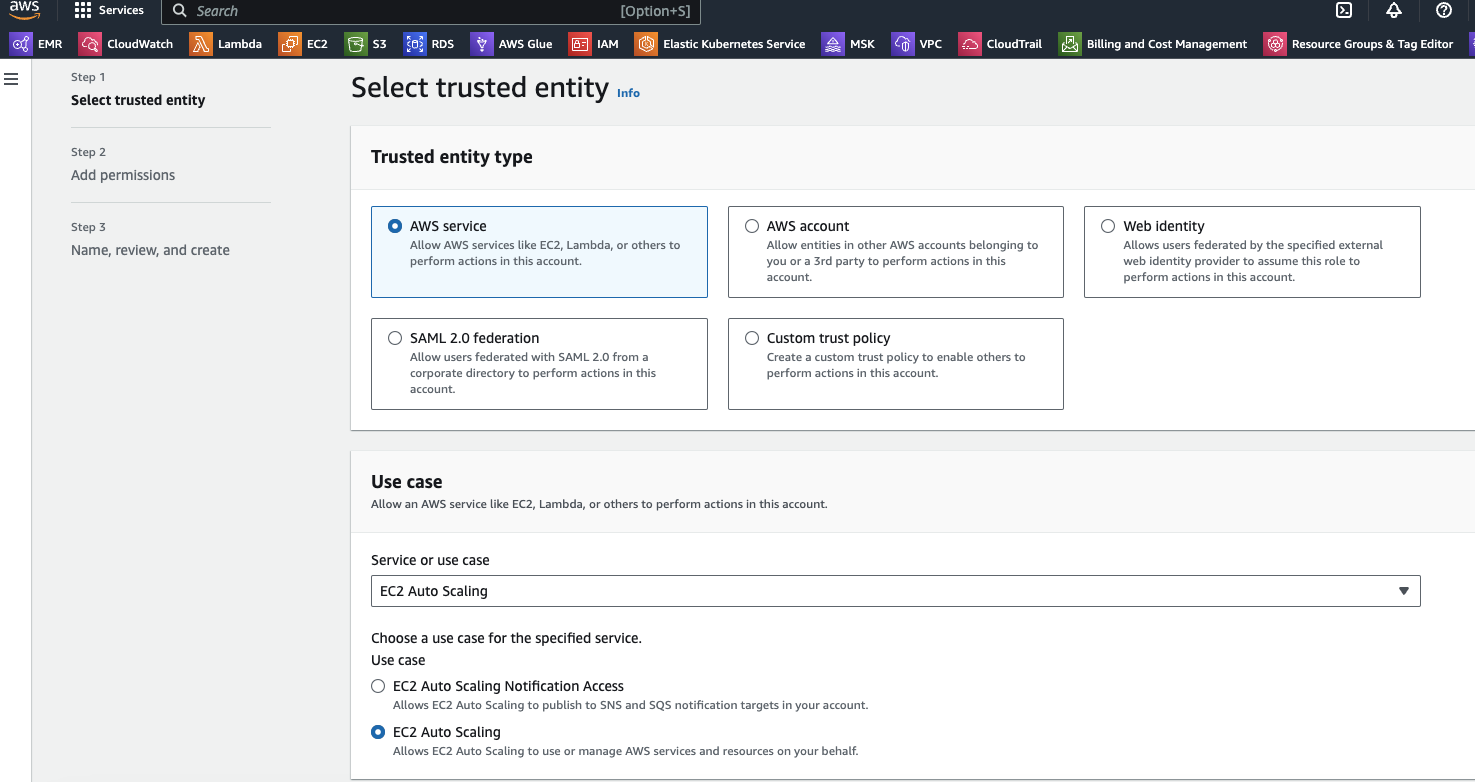Open the VPC icon shortcut

pyautogui.click(x=902, y=44)
